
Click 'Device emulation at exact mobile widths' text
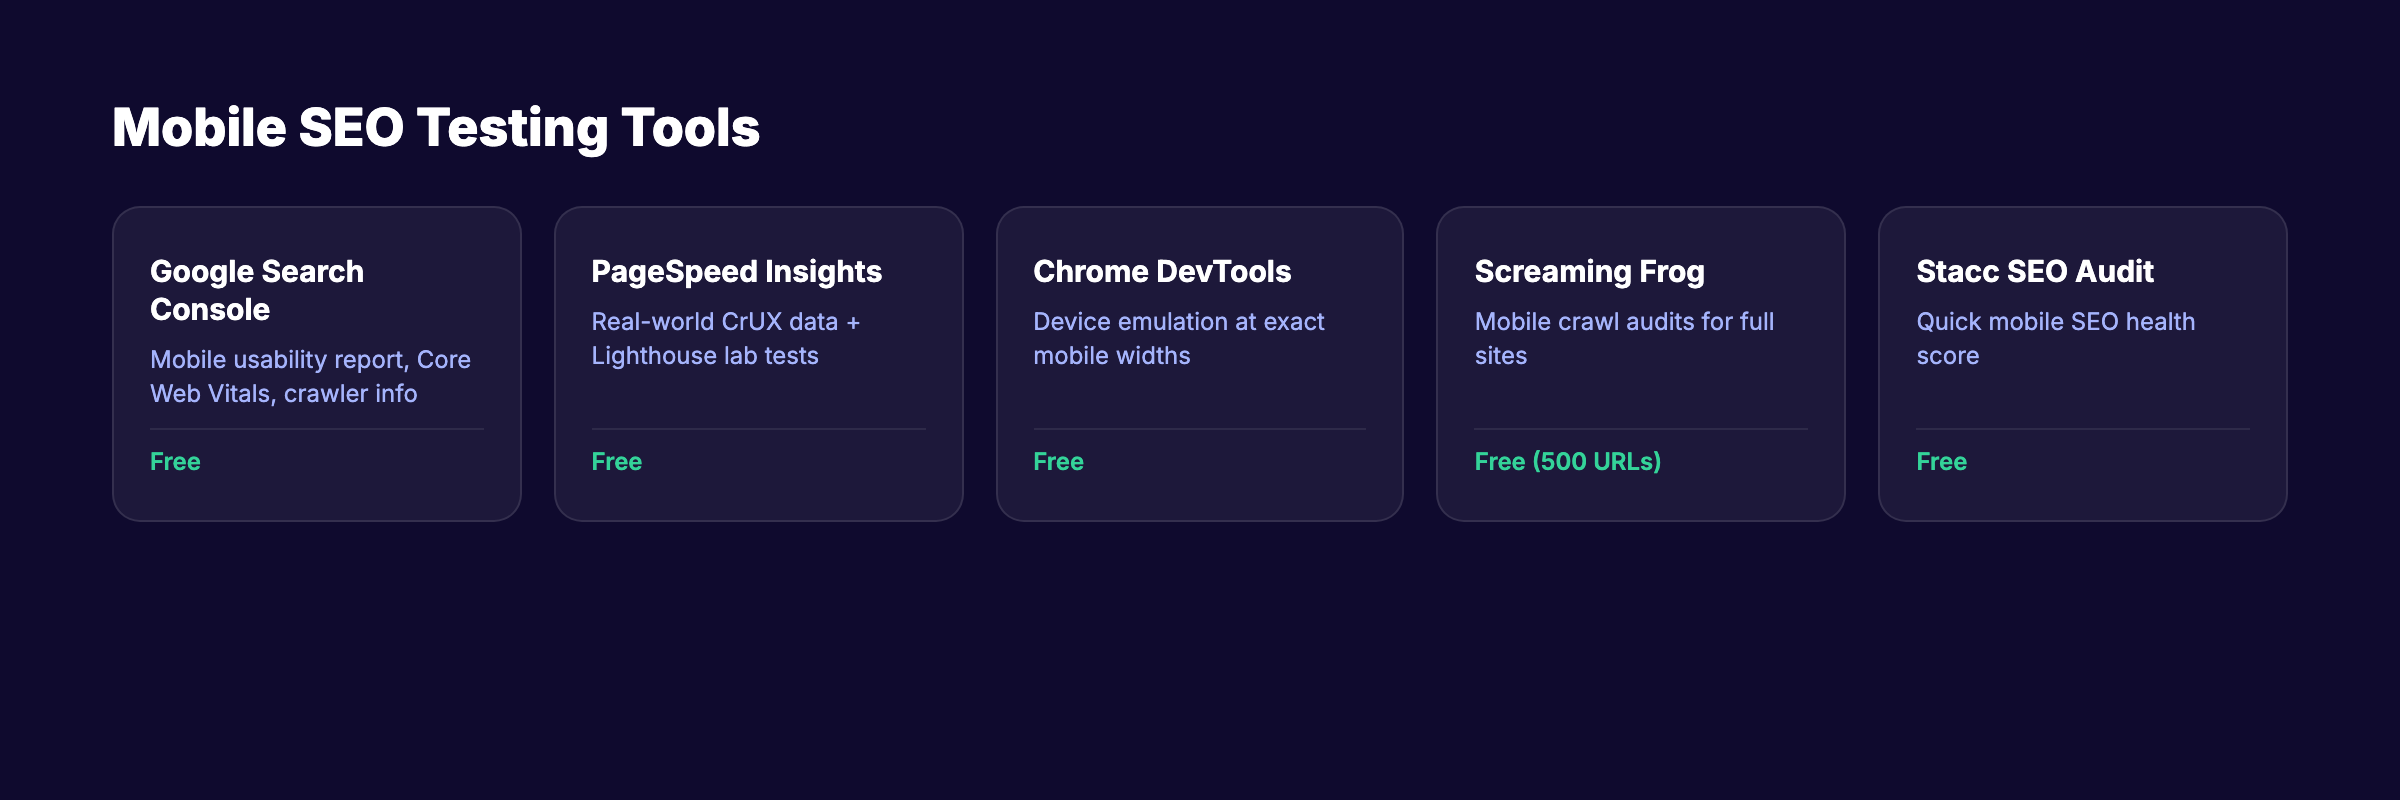[1178, 338]
